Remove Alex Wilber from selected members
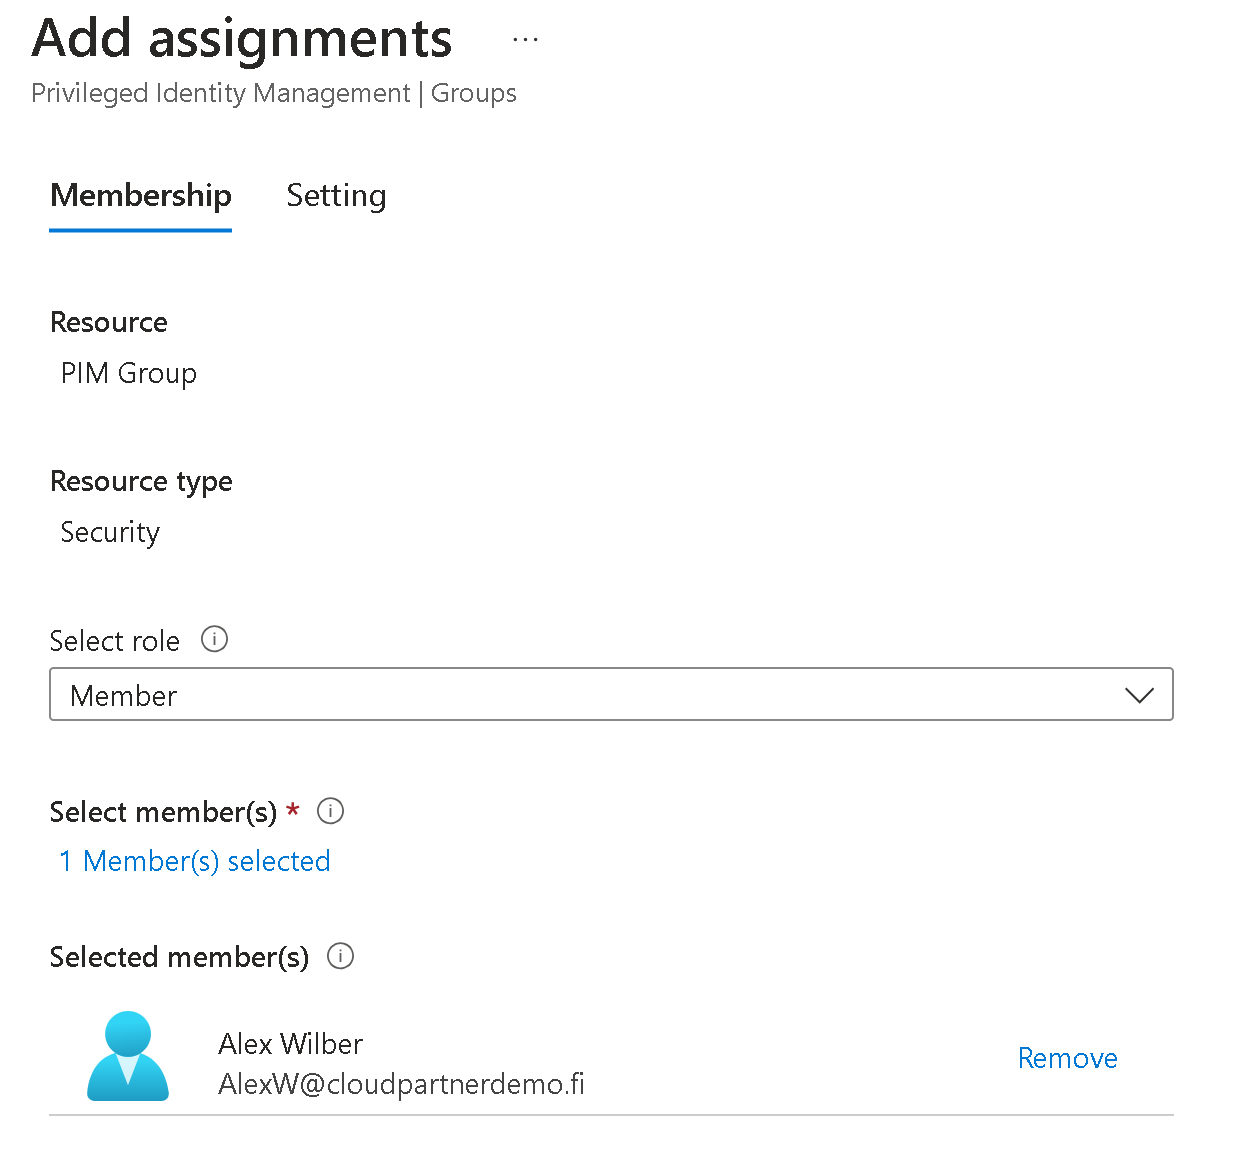Image resolution: width=1256 pixels, height=1151 pixels. [1067, 1058]
